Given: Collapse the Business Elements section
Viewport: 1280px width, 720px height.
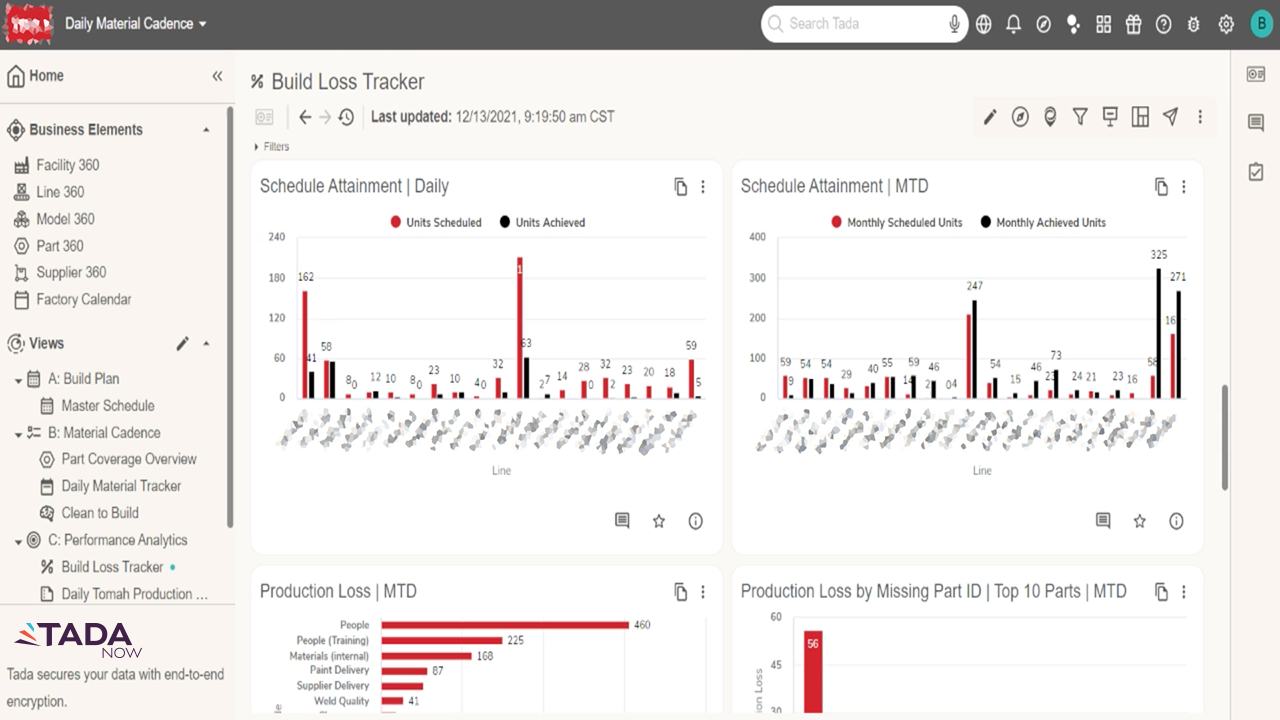Looking at the screenshot, I should click(206, 130).
